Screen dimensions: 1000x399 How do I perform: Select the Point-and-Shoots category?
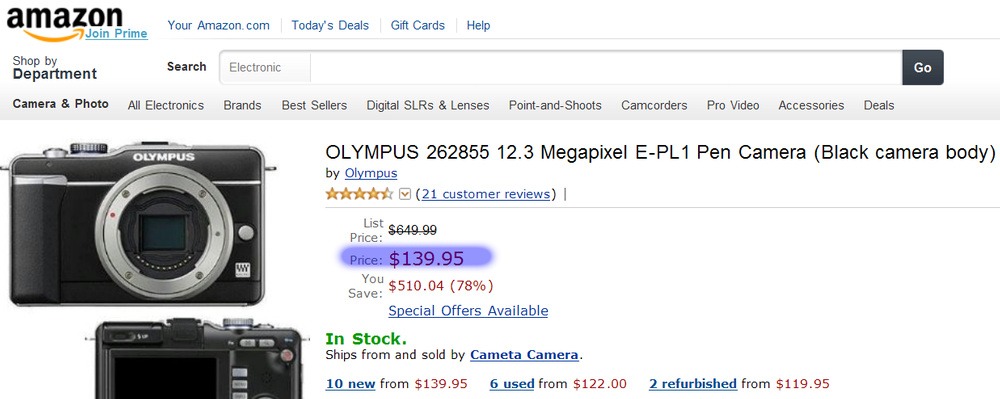click(x=555, y=105)
